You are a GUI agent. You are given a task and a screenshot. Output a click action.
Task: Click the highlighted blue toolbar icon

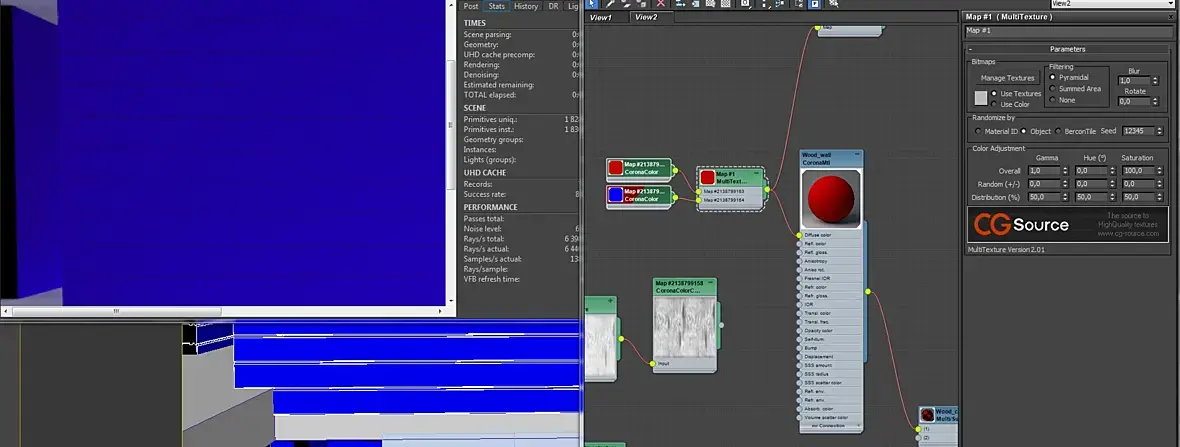(815, 4)
